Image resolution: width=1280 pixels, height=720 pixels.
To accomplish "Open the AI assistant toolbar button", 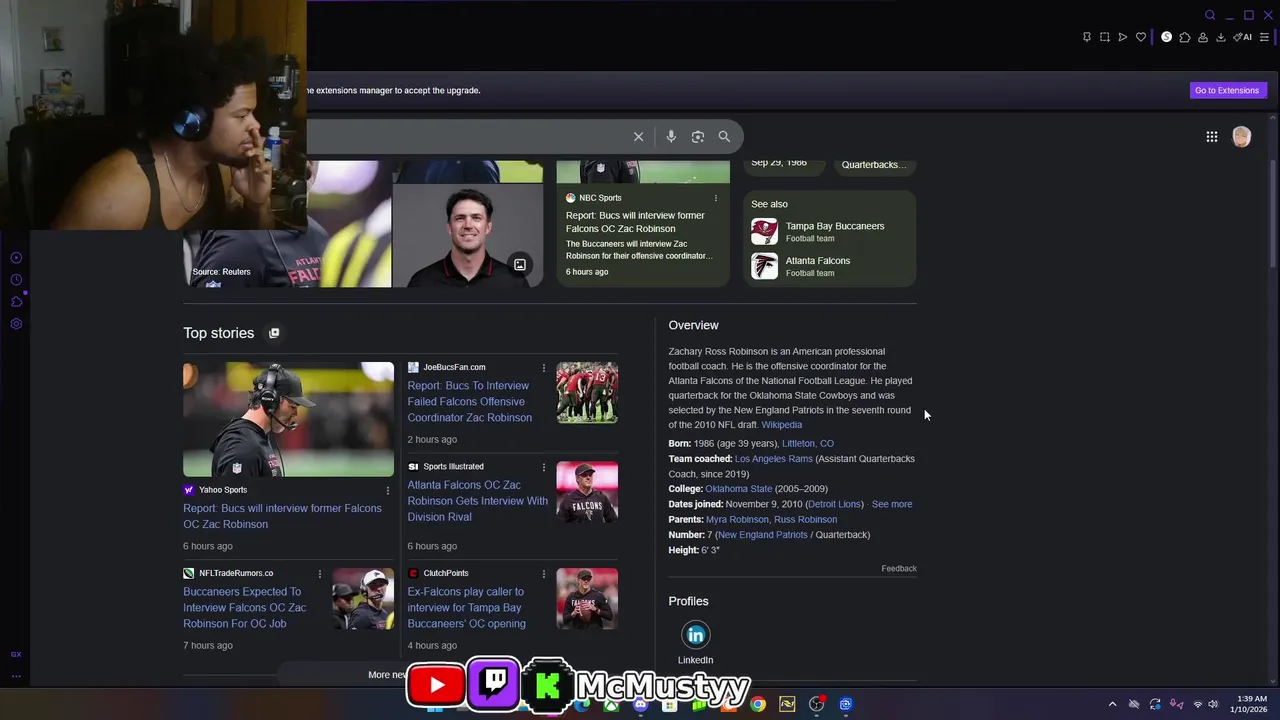I will [x=1243, y=37].
